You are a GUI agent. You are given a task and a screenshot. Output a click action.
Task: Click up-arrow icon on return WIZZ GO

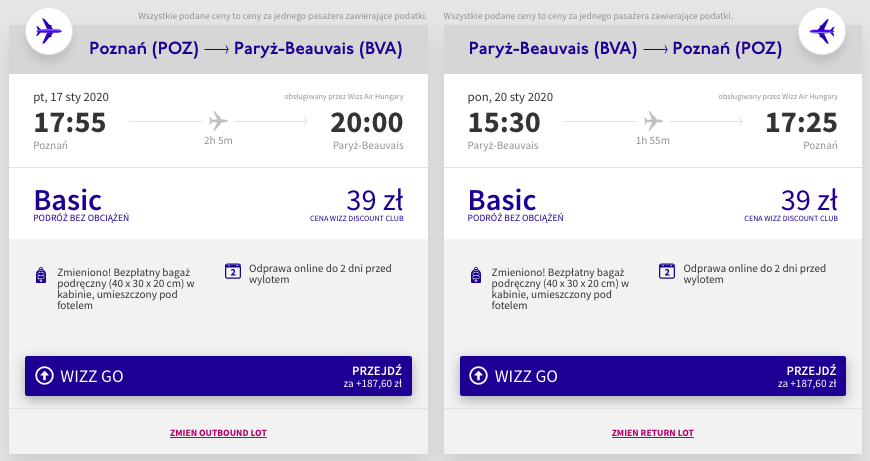click(478, 376)
